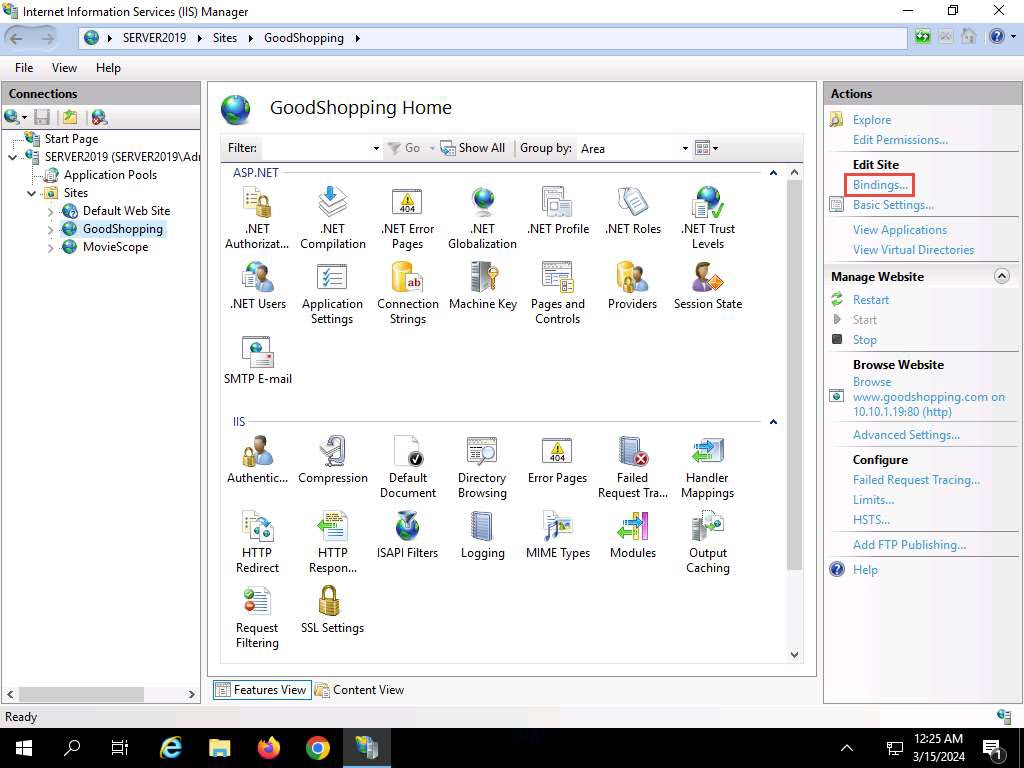The height and width of the screenshot is (768, 1024).
Task: Collapse the ASP.NET group section
Action: coord(773,173)
